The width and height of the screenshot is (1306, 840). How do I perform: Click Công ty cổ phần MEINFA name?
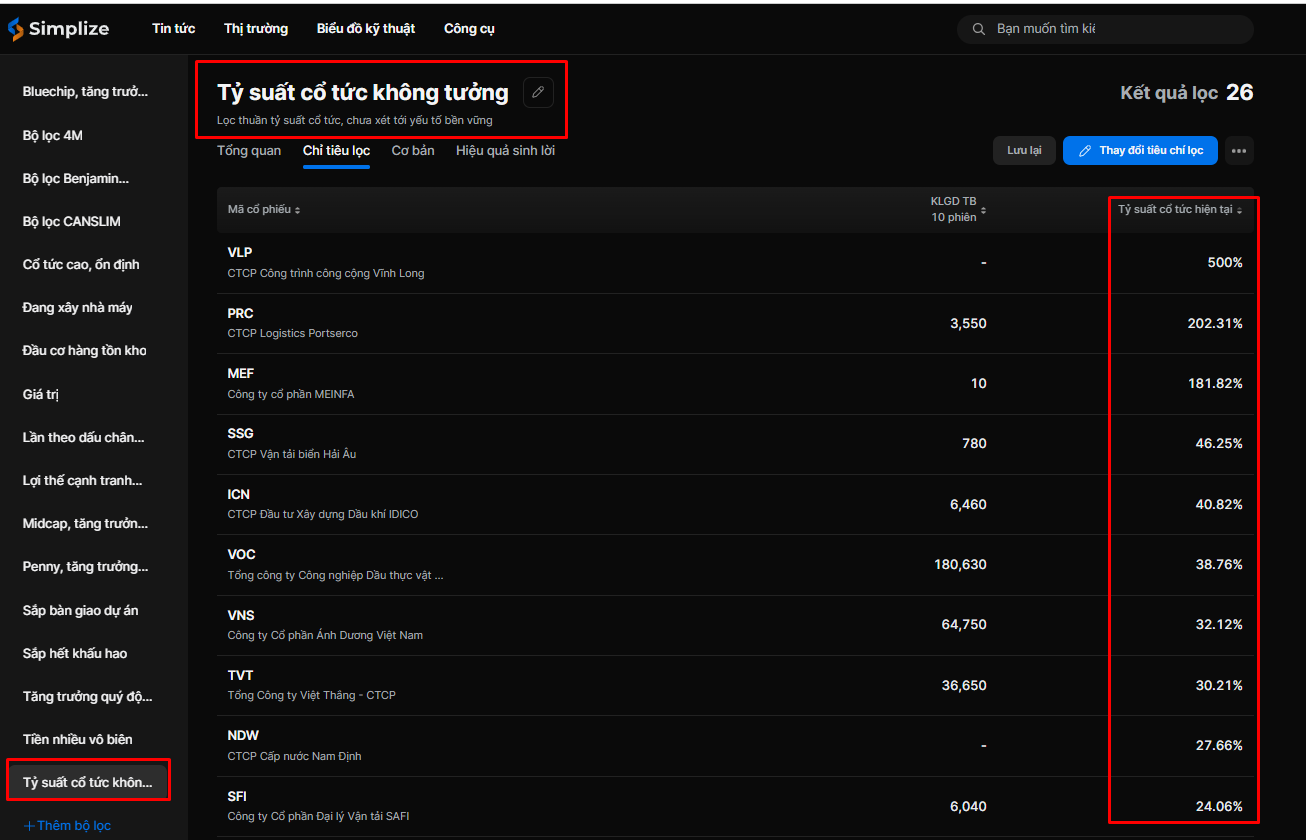pos(291,394)
